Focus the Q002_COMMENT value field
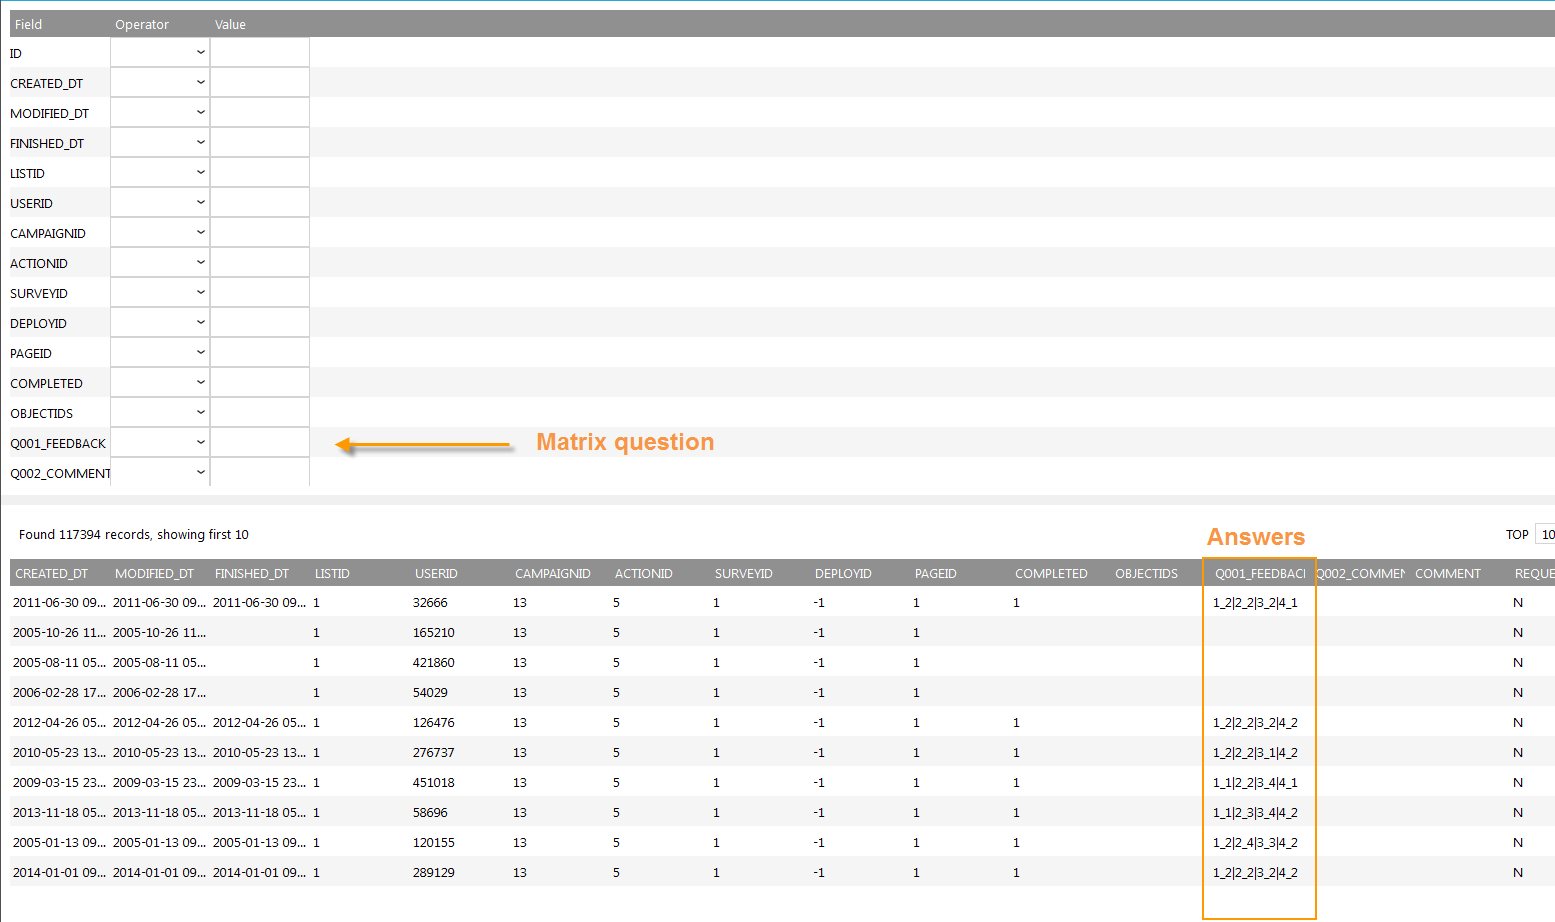 click(x=260, y=472)
